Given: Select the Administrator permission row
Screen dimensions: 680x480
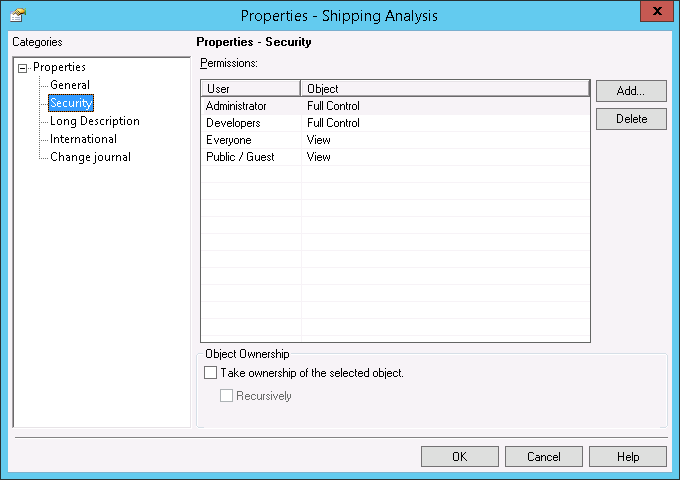Looking at the screenshot, I should [395, 106].
